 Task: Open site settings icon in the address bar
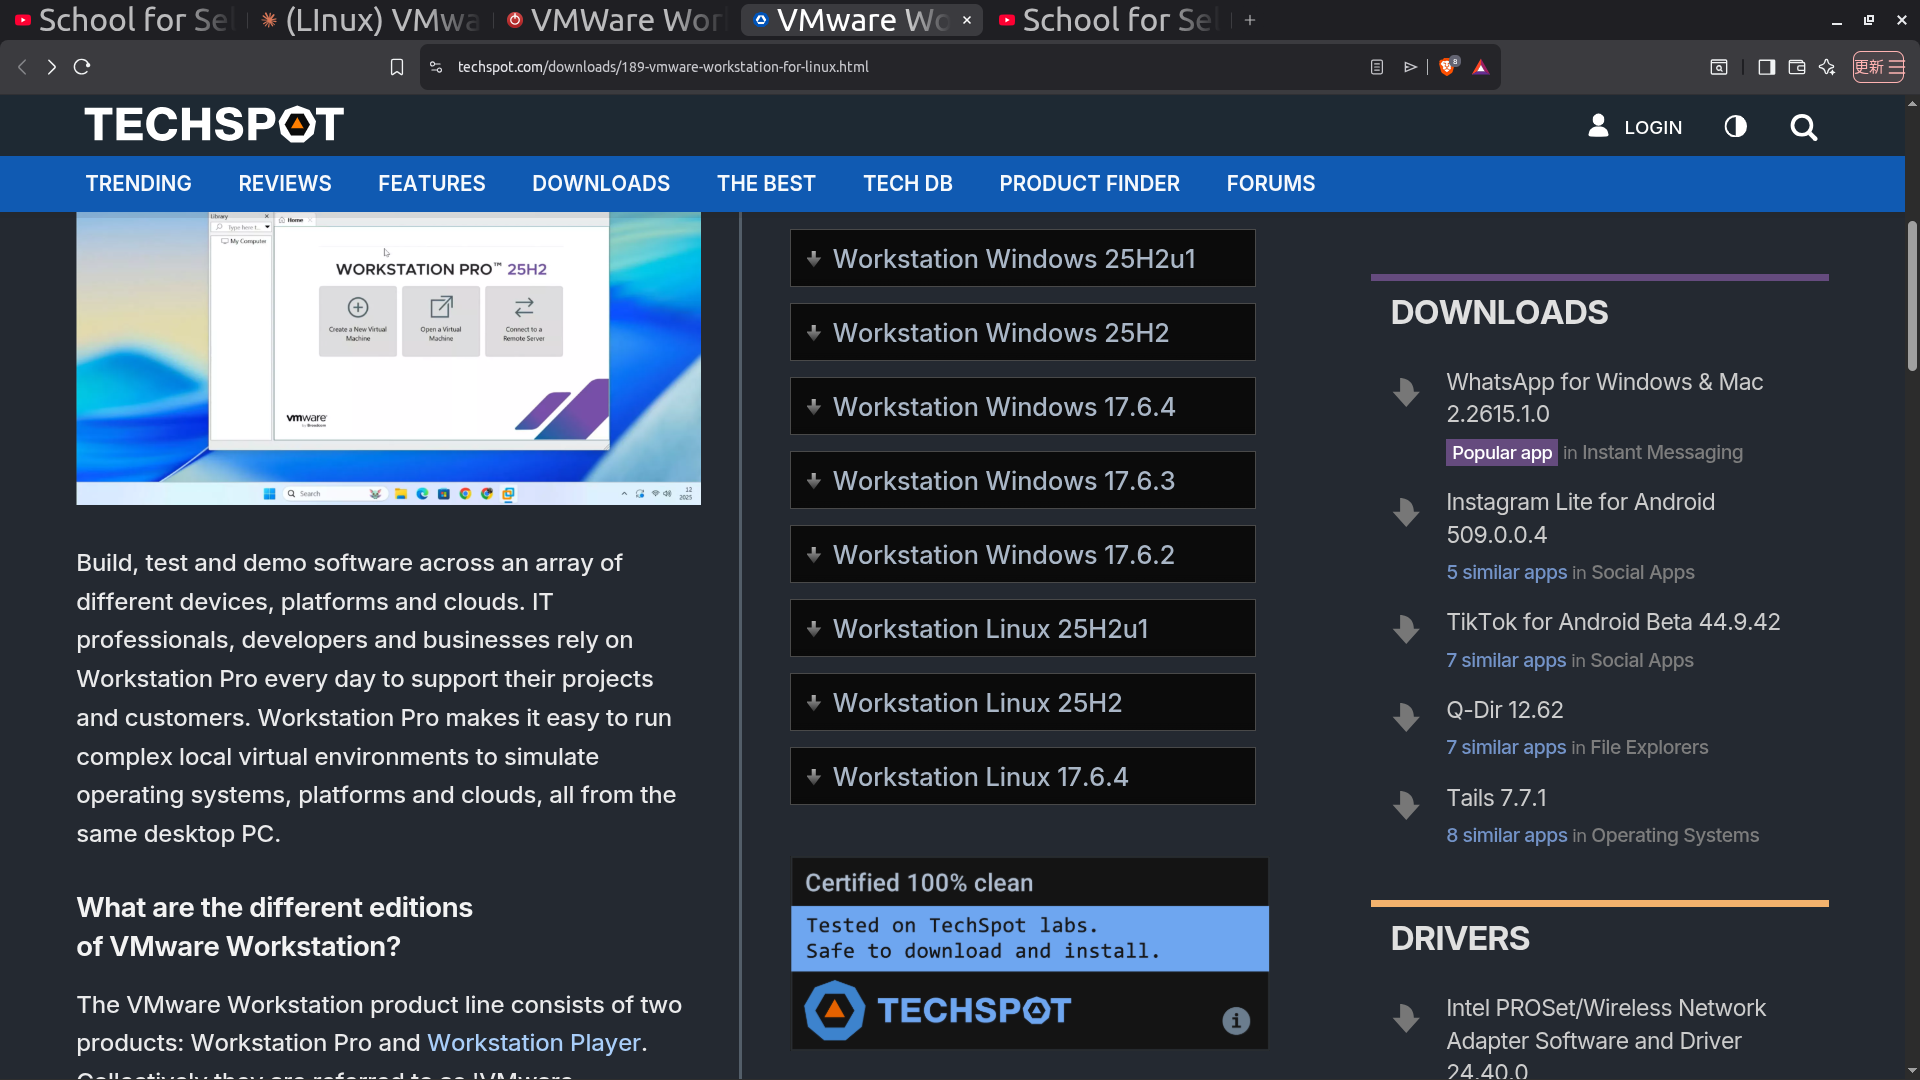coord(436,67)
